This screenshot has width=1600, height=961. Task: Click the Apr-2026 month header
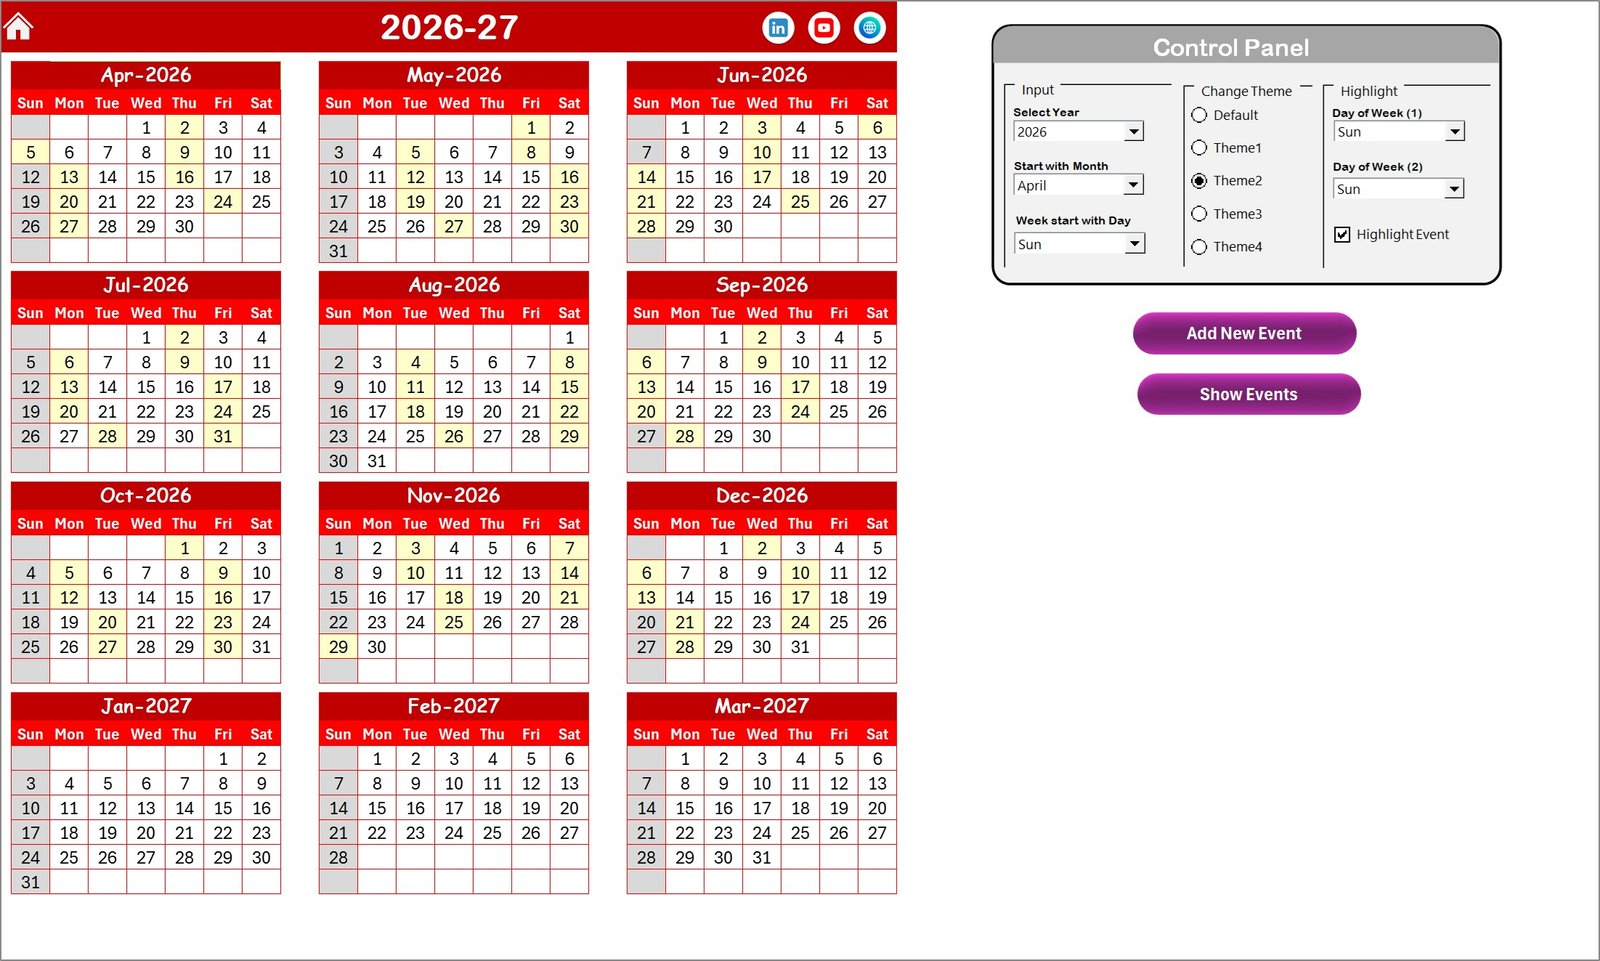(x=145, y=74)
